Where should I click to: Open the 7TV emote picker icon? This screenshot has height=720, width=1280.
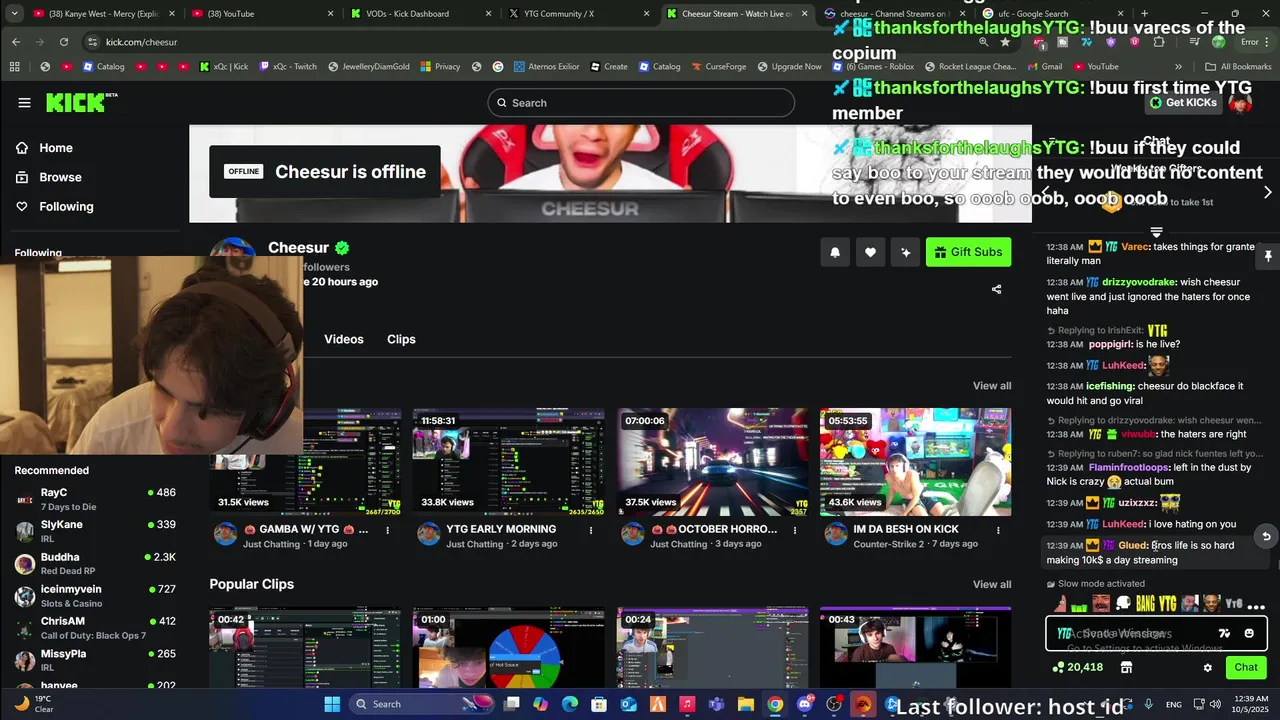[1224, 633]
